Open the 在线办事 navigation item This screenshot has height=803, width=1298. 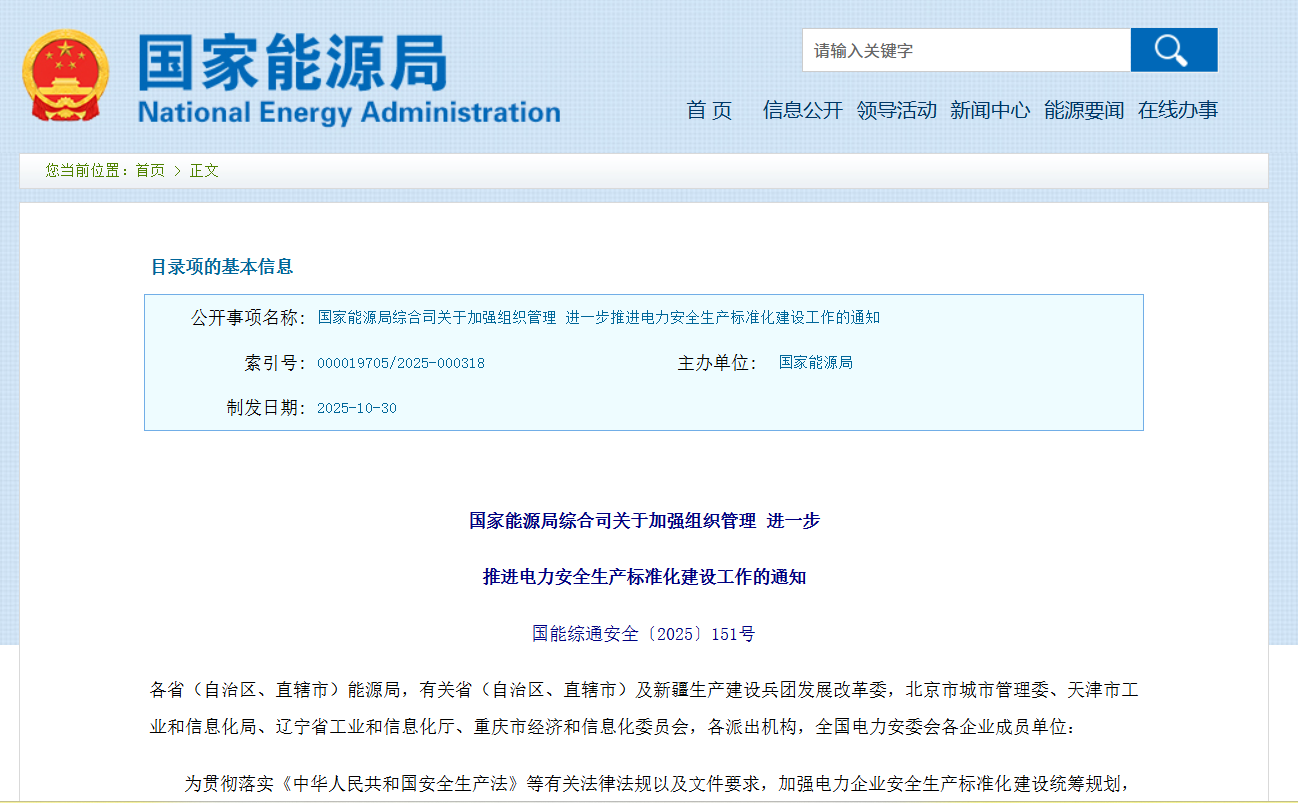(1177, 110)
